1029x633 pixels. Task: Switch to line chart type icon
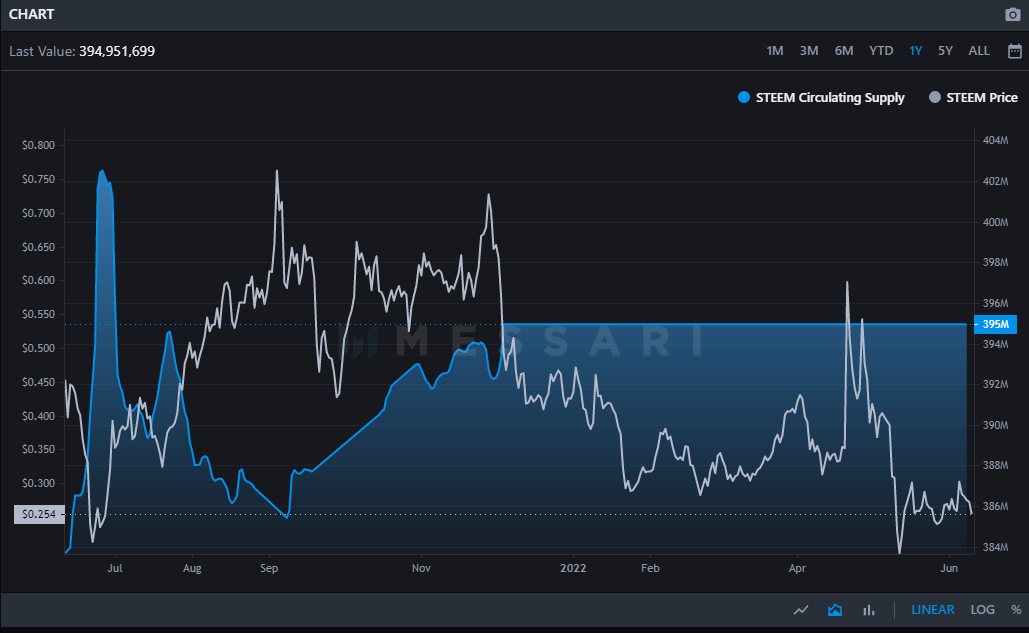[x=801, y=610]
